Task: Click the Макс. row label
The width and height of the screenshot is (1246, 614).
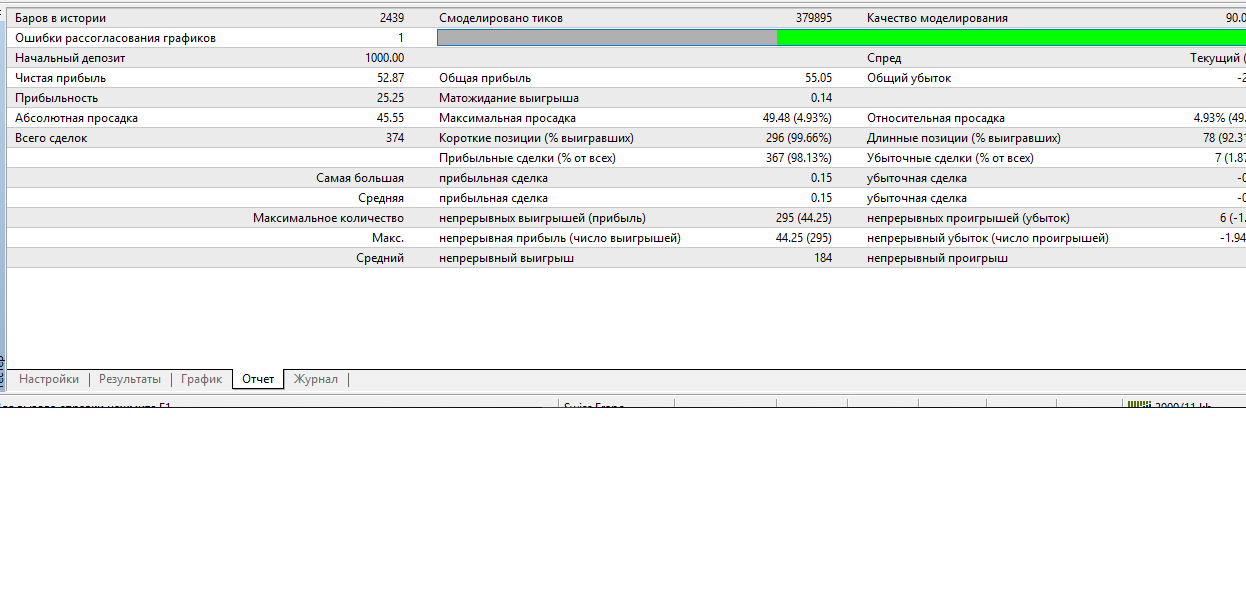Action: click(388, 238)
